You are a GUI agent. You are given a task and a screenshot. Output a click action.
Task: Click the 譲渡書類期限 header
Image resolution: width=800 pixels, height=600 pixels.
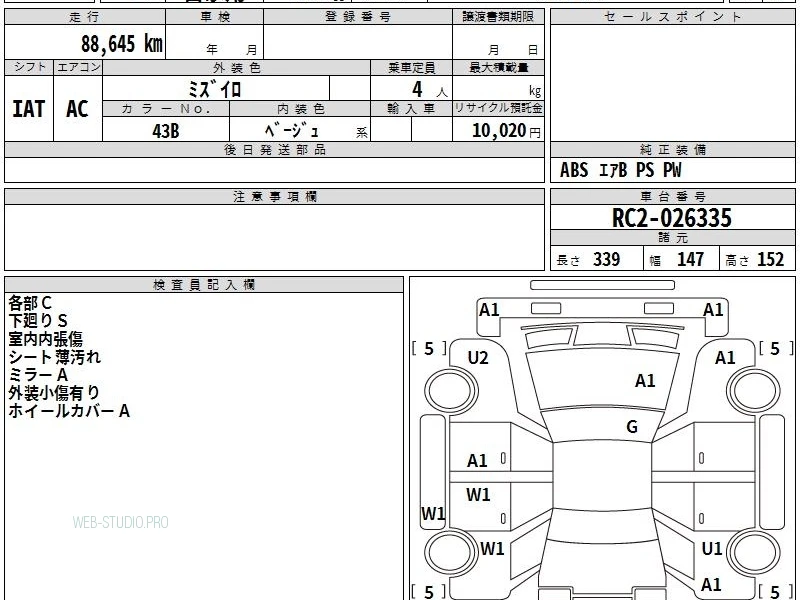(x=498, y=17)
